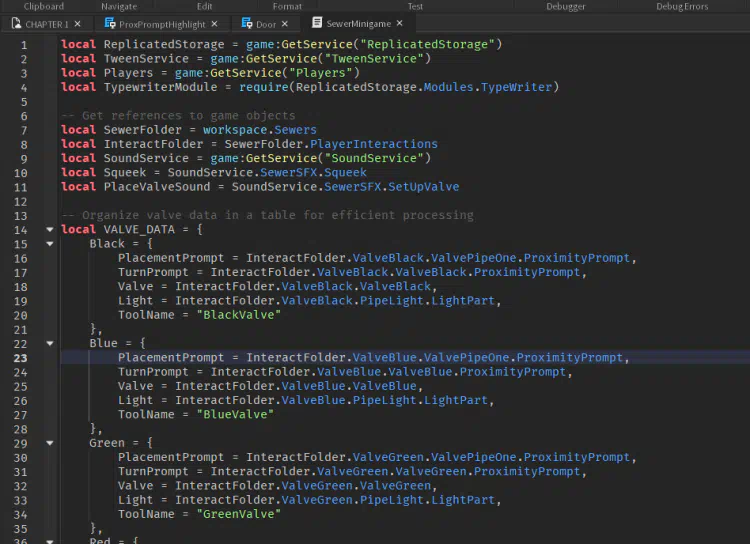Image resolution: width=750 pixels, height=544 pixels.
Task: Click the TypewriterModule variable on line 4
Action: [160, 87]
